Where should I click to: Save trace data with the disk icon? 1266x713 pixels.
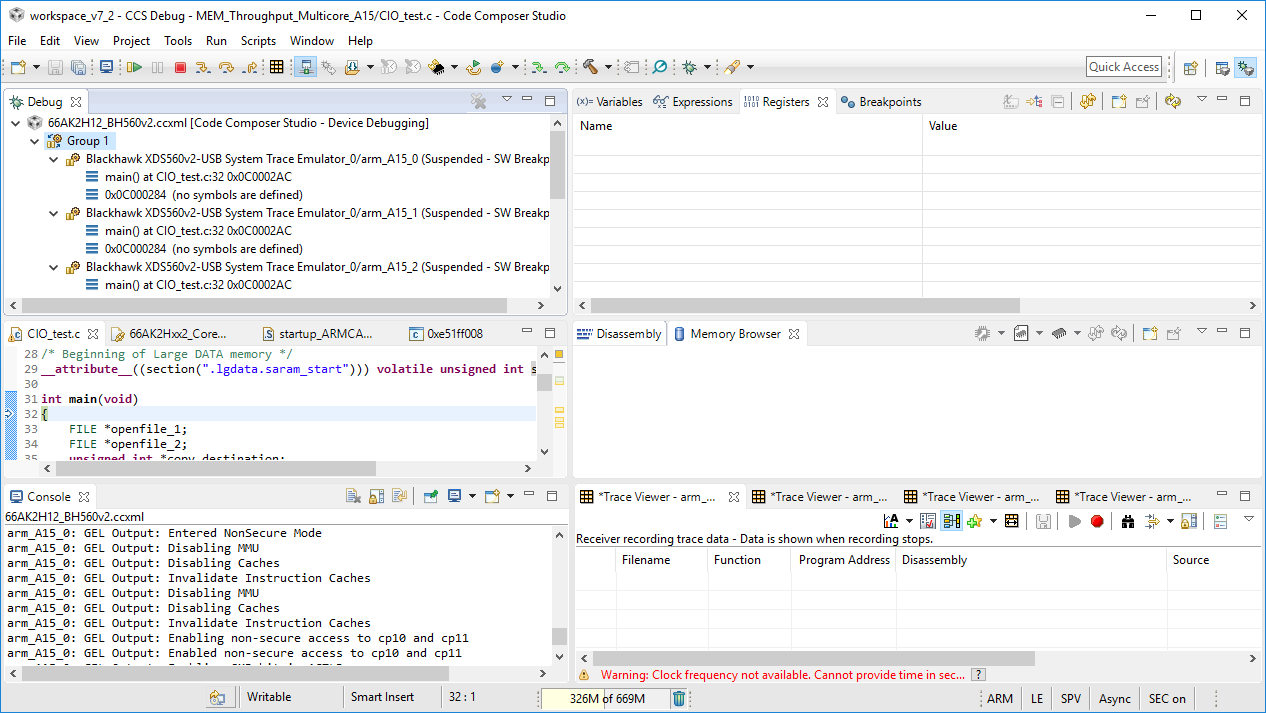[x=1043, y=520]
